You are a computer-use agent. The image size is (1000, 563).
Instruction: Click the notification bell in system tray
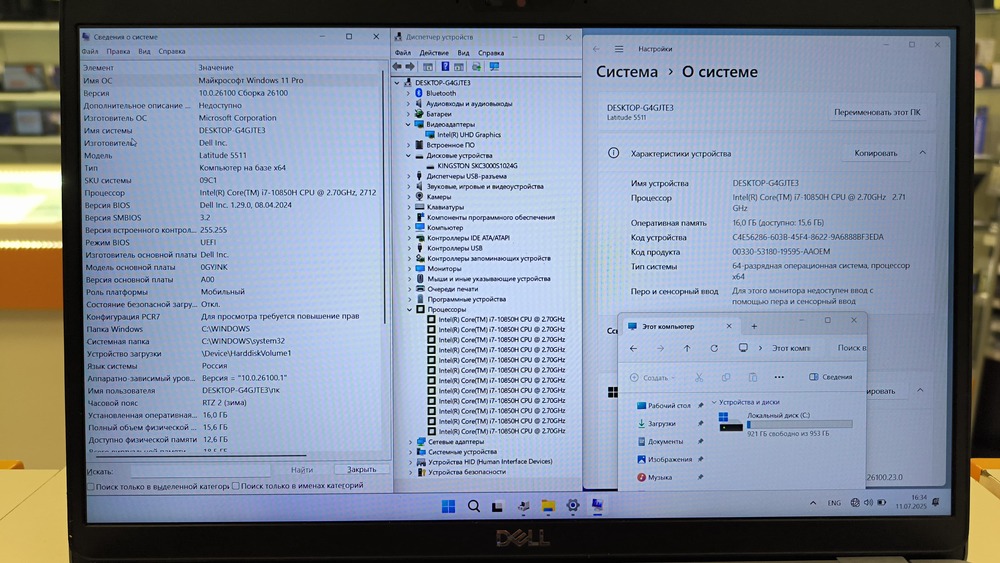[936, 502]
